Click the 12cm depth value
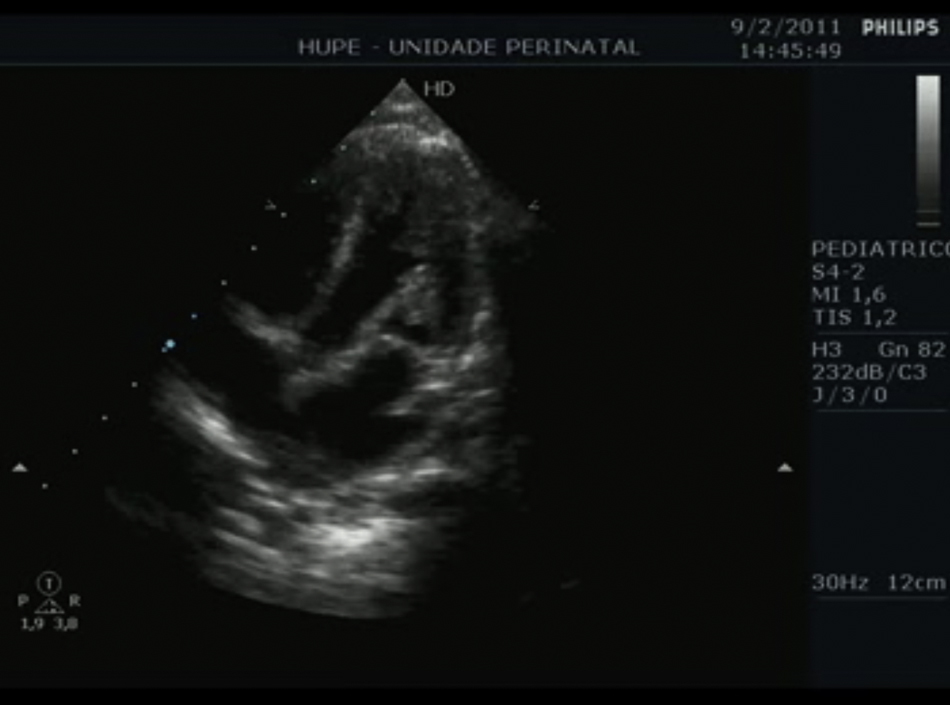 tap(920, 583)
